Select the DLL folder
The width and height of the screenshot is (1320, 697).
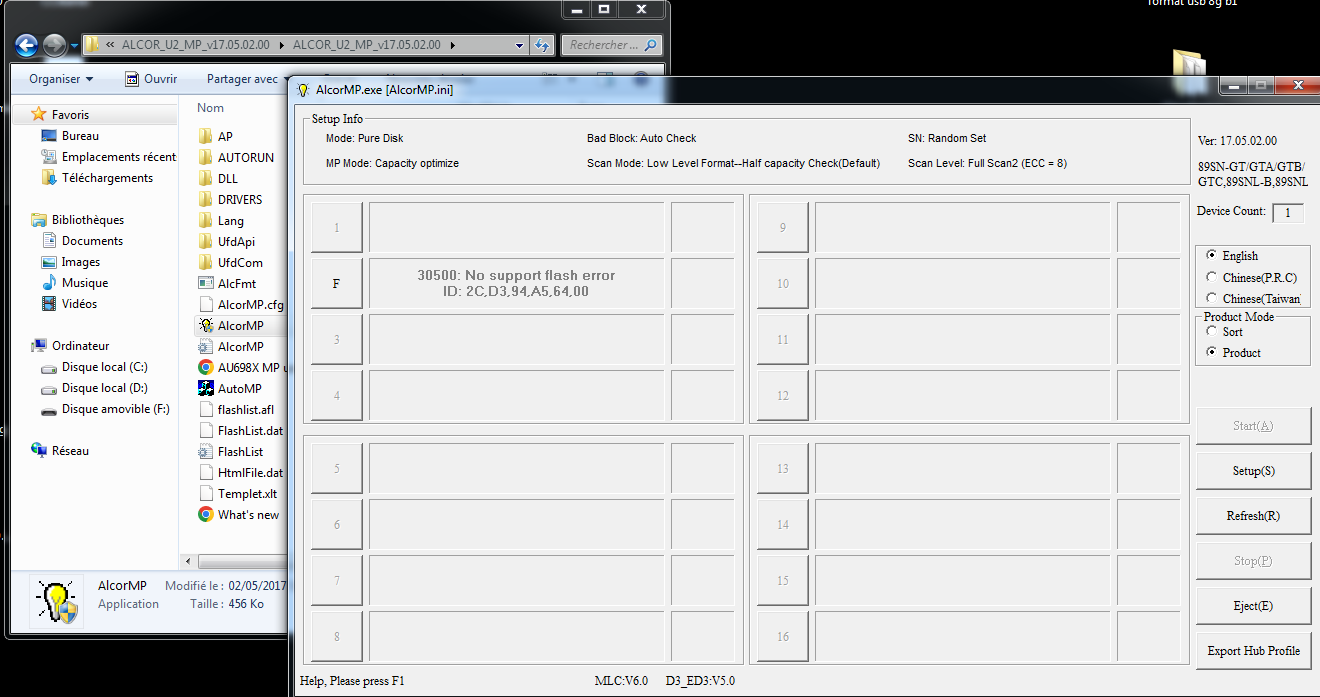coord(227,179)
